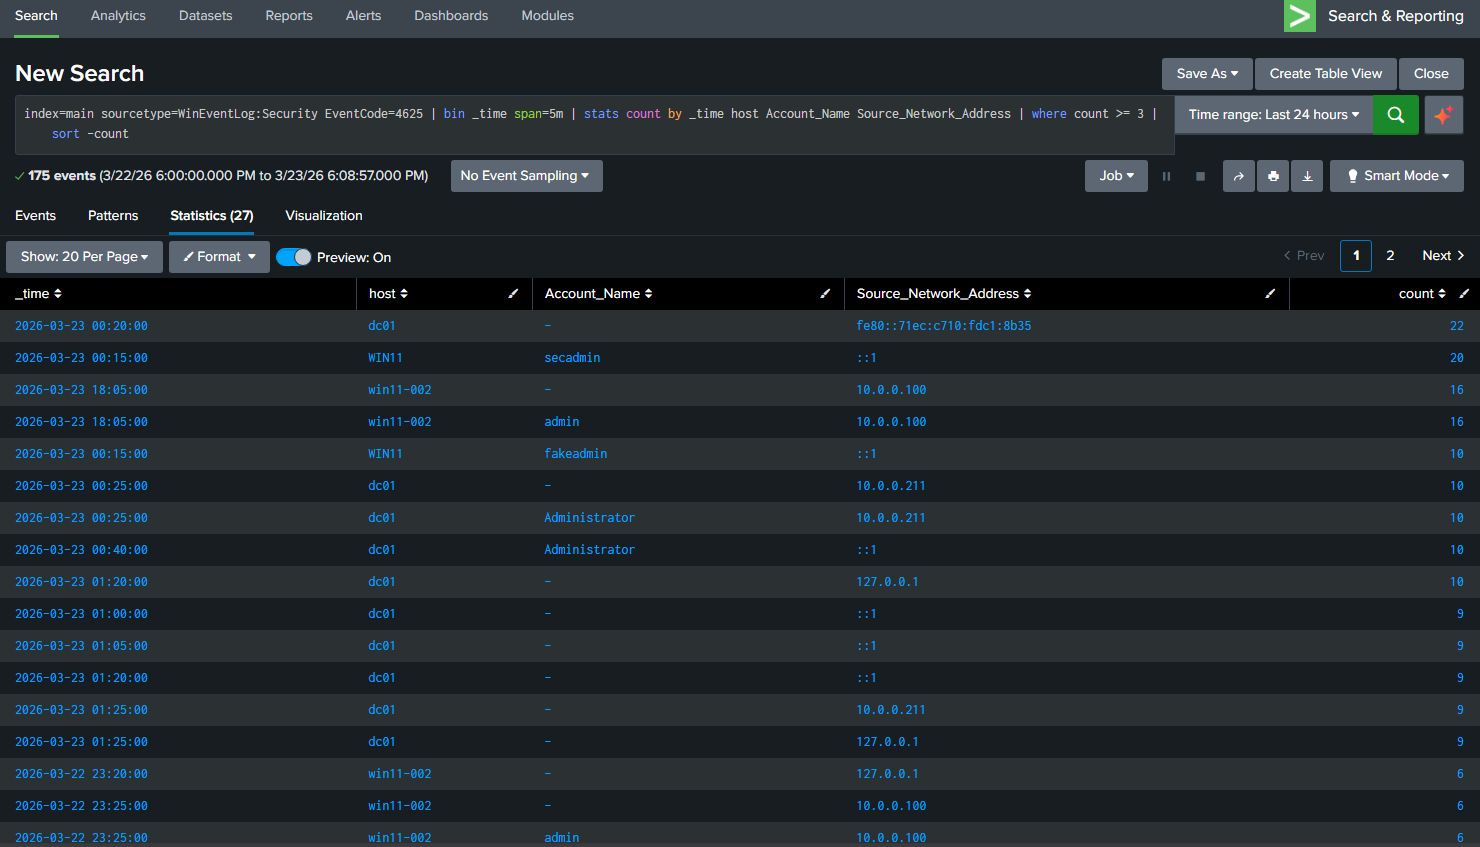Click the Create Table View button
1480x847 pixels.
(x=1325, y=73)
